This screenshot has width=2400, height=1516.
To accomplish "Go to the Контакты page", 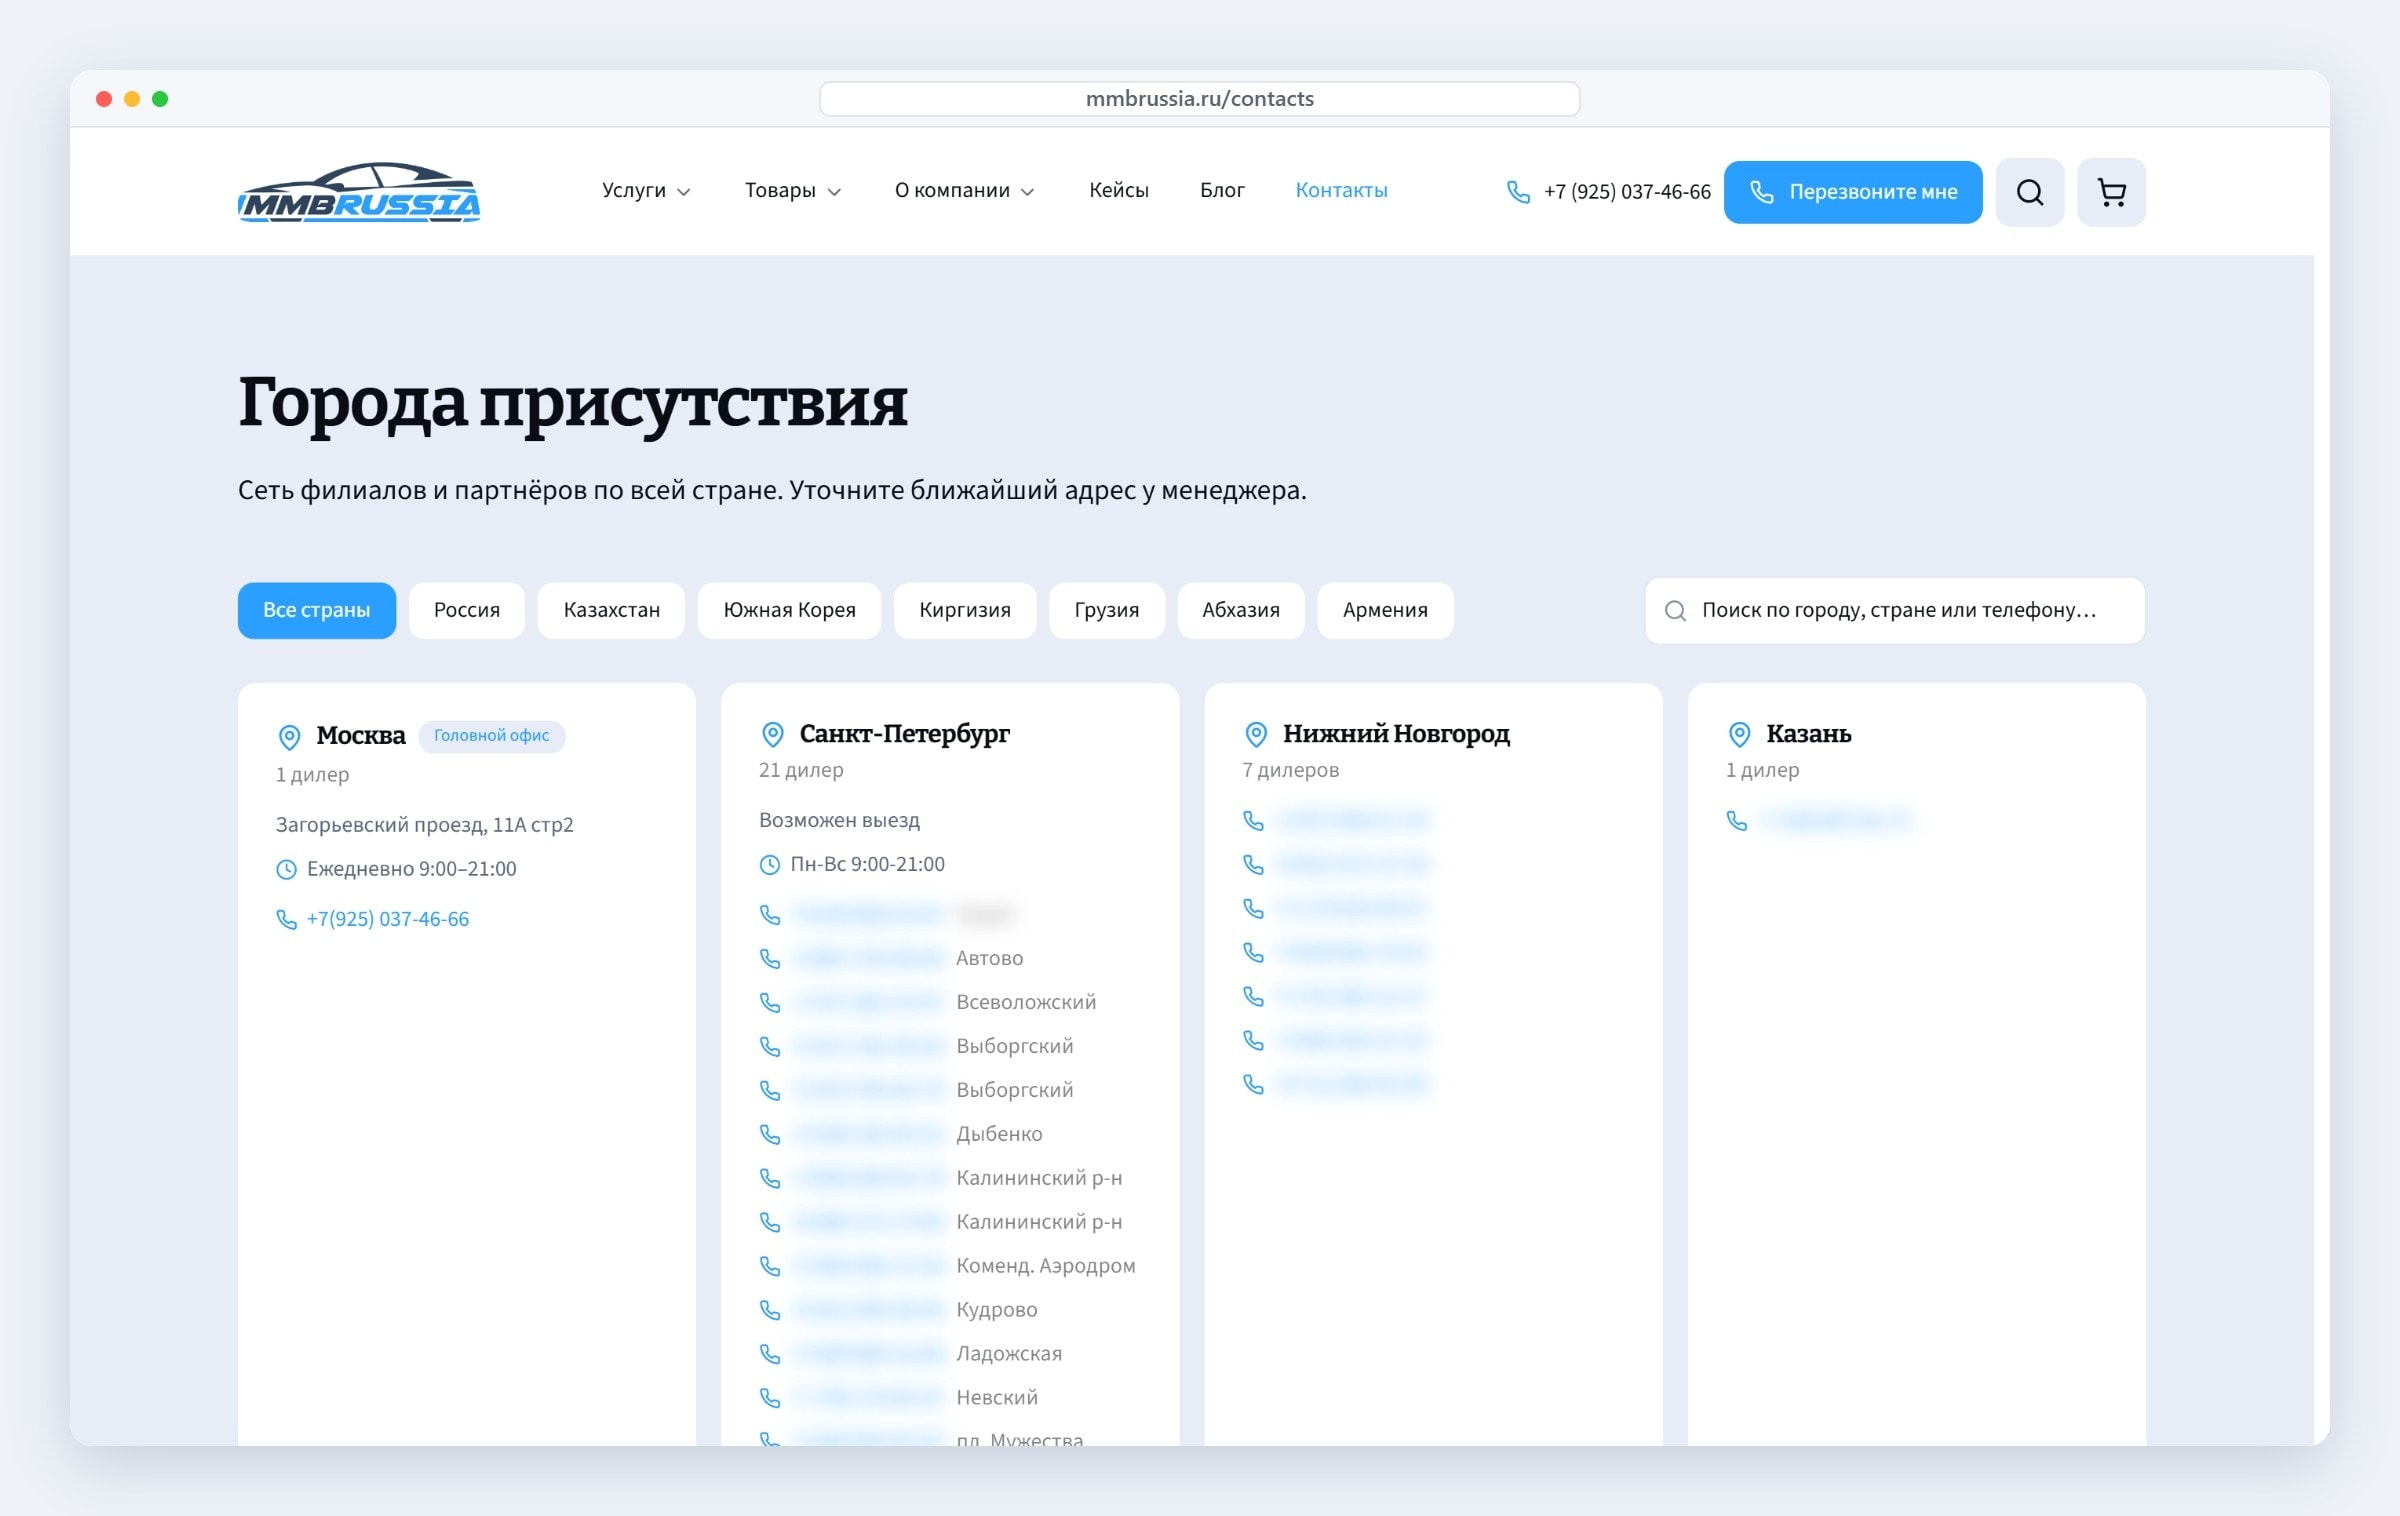I will click(1341, 191).
